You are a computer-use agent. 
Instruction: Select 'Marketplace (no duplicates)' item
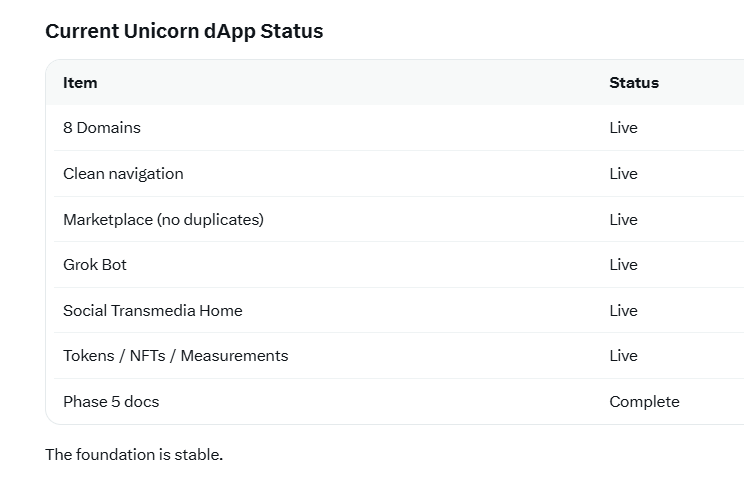[x=163, y=220]
